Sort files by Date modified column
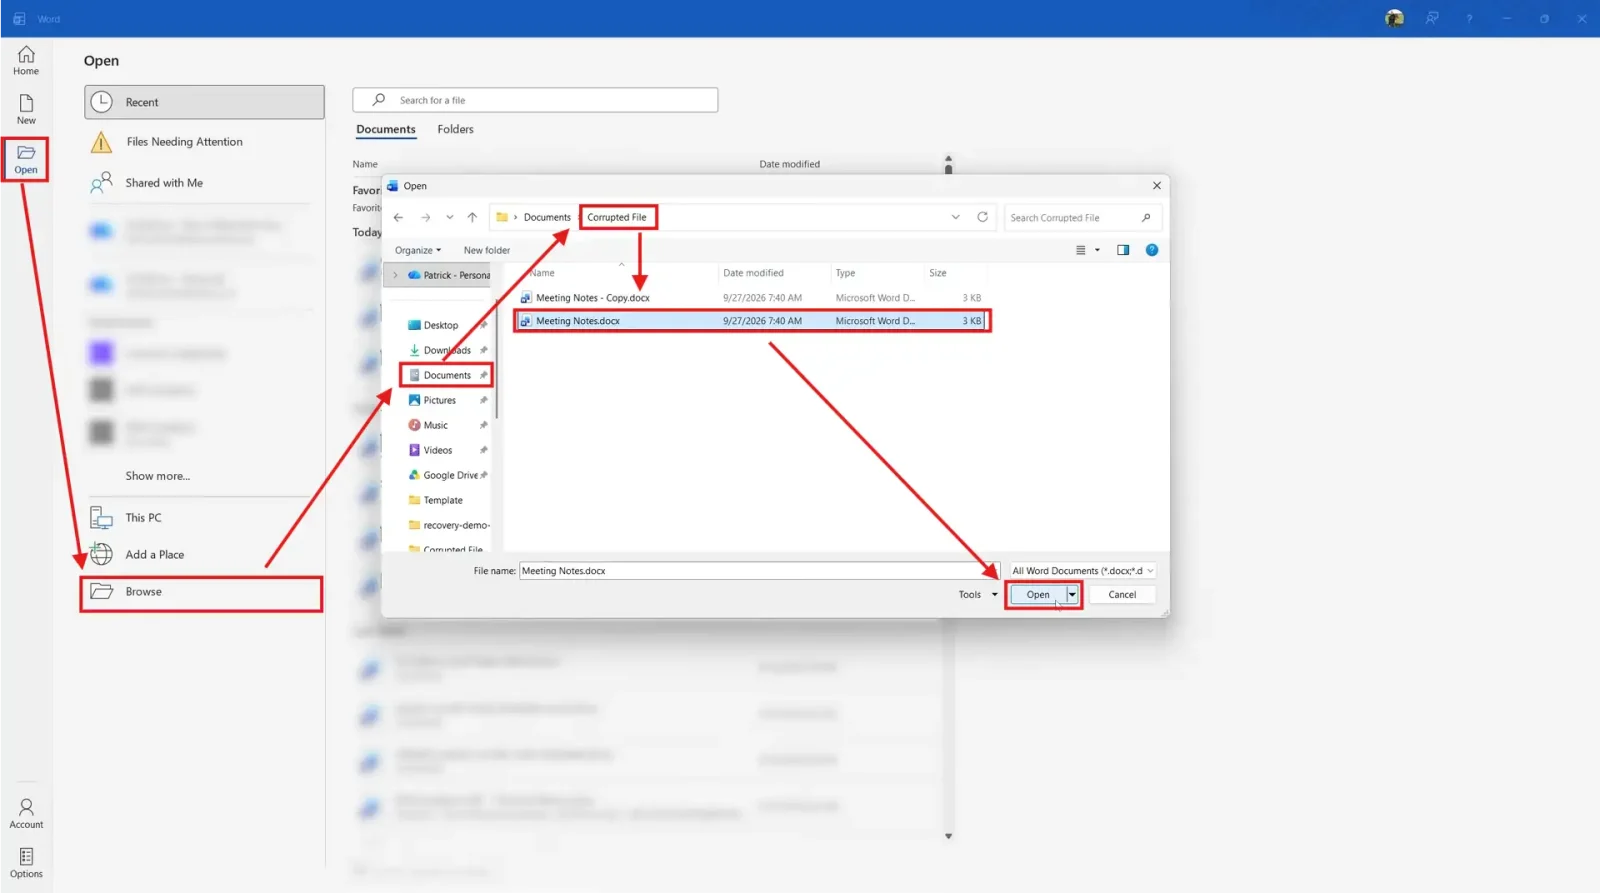This screenshot has width=1600, height=893. click(x=753, y=273)
